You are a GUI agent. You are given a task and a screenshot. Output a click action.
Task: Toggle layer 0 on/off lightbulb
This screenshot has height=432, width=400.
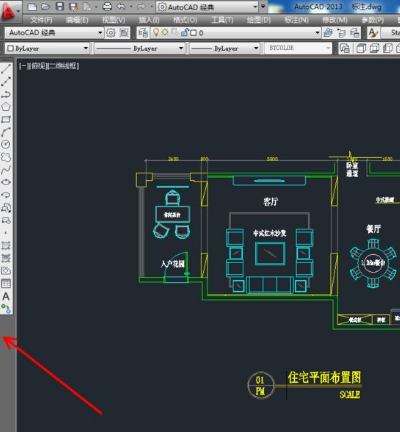click(156, 32)
